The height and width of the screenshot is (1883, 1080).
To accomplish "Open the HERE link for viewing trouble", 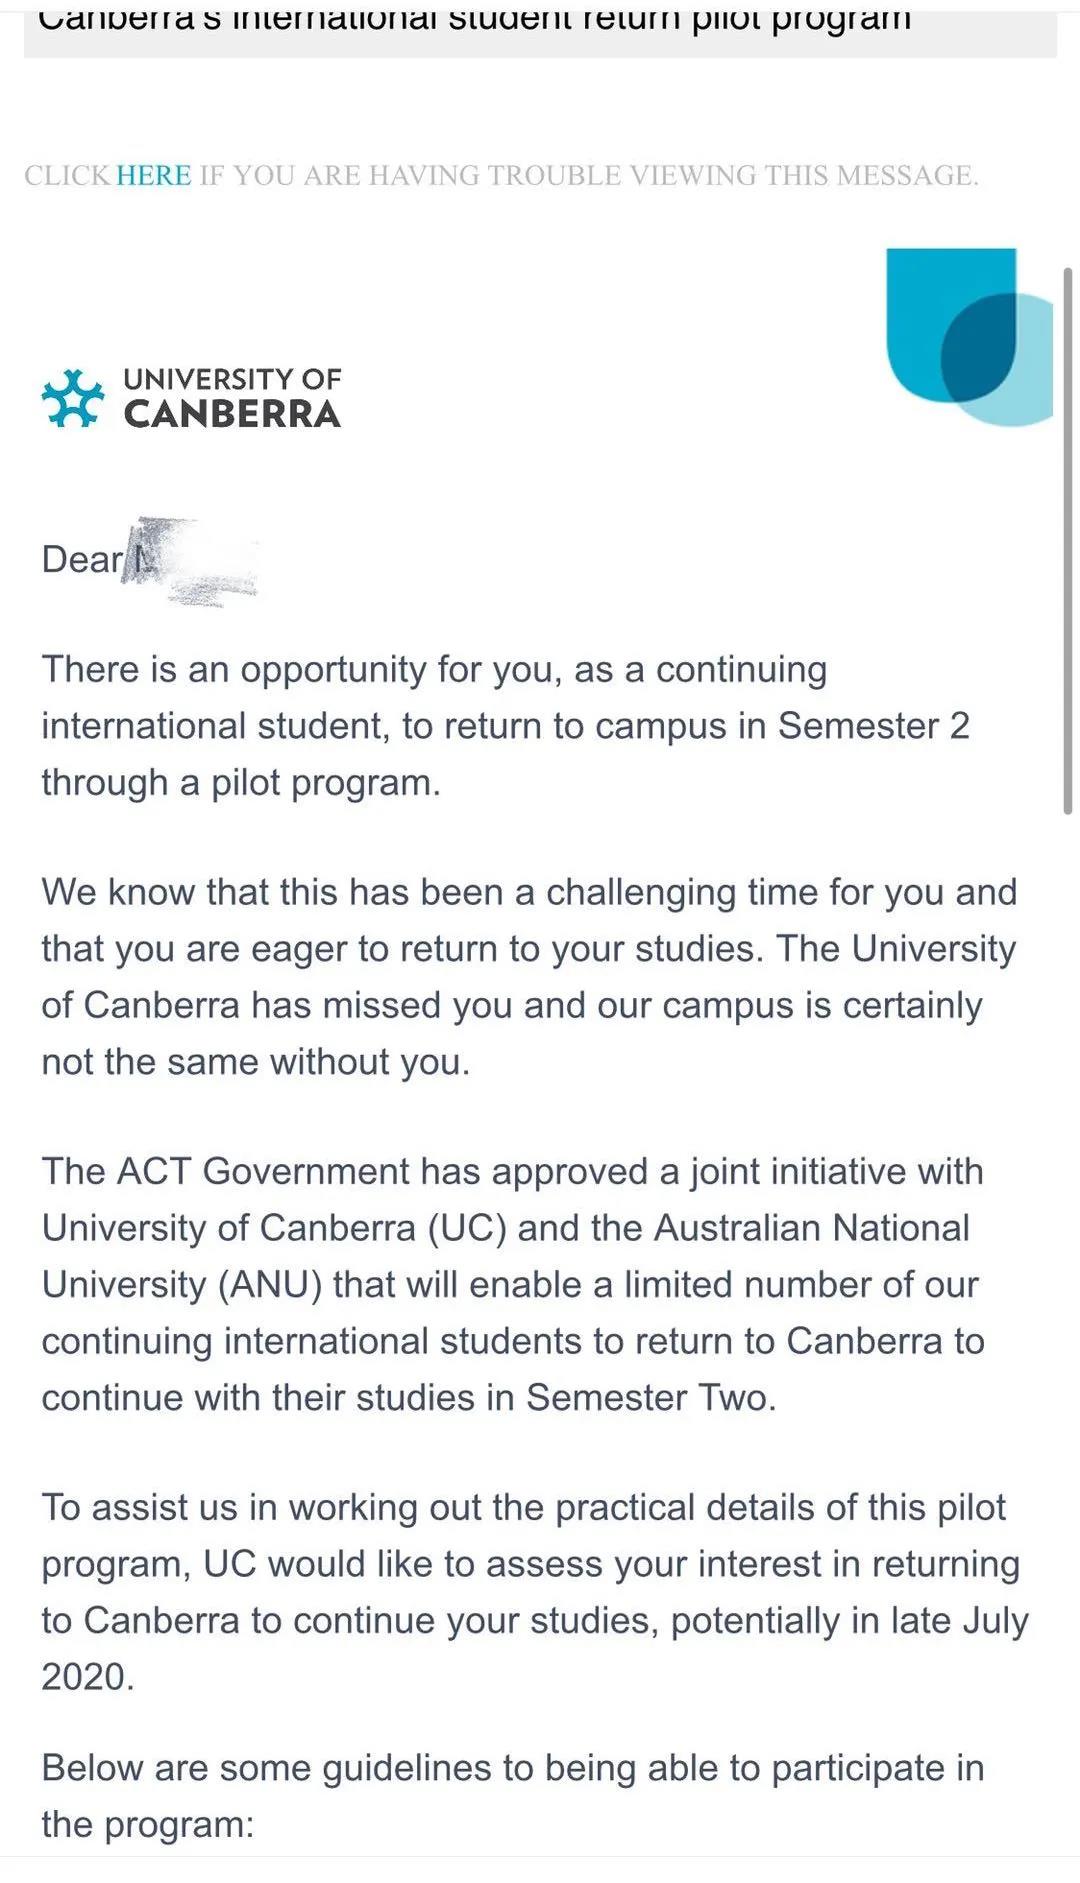I will tap(153, 175).
